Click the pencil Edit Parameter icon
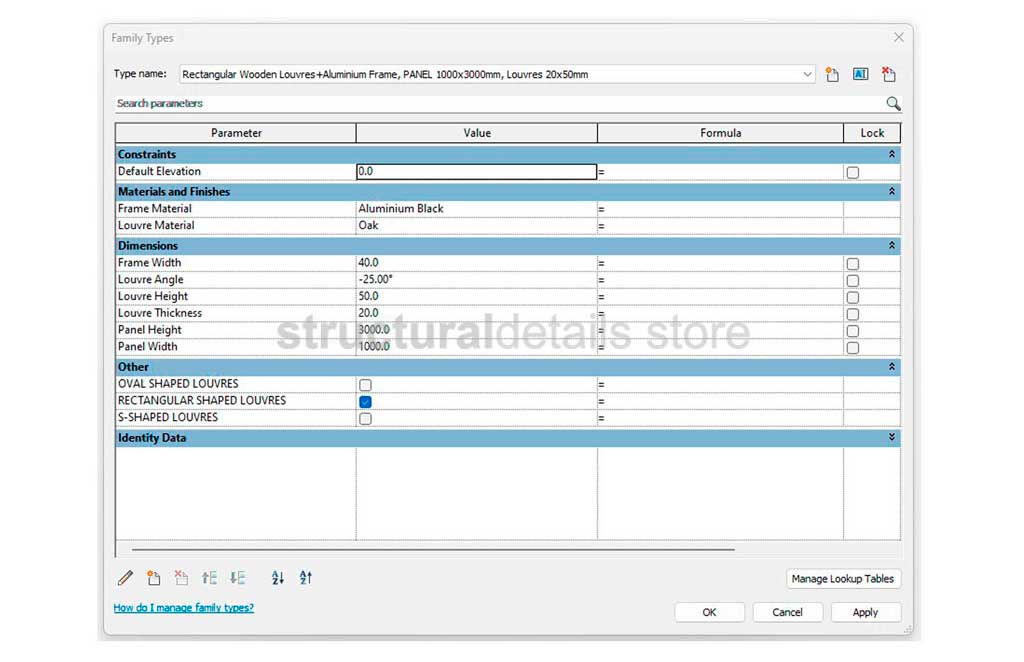1024x662 pixels. coord(125,578)
